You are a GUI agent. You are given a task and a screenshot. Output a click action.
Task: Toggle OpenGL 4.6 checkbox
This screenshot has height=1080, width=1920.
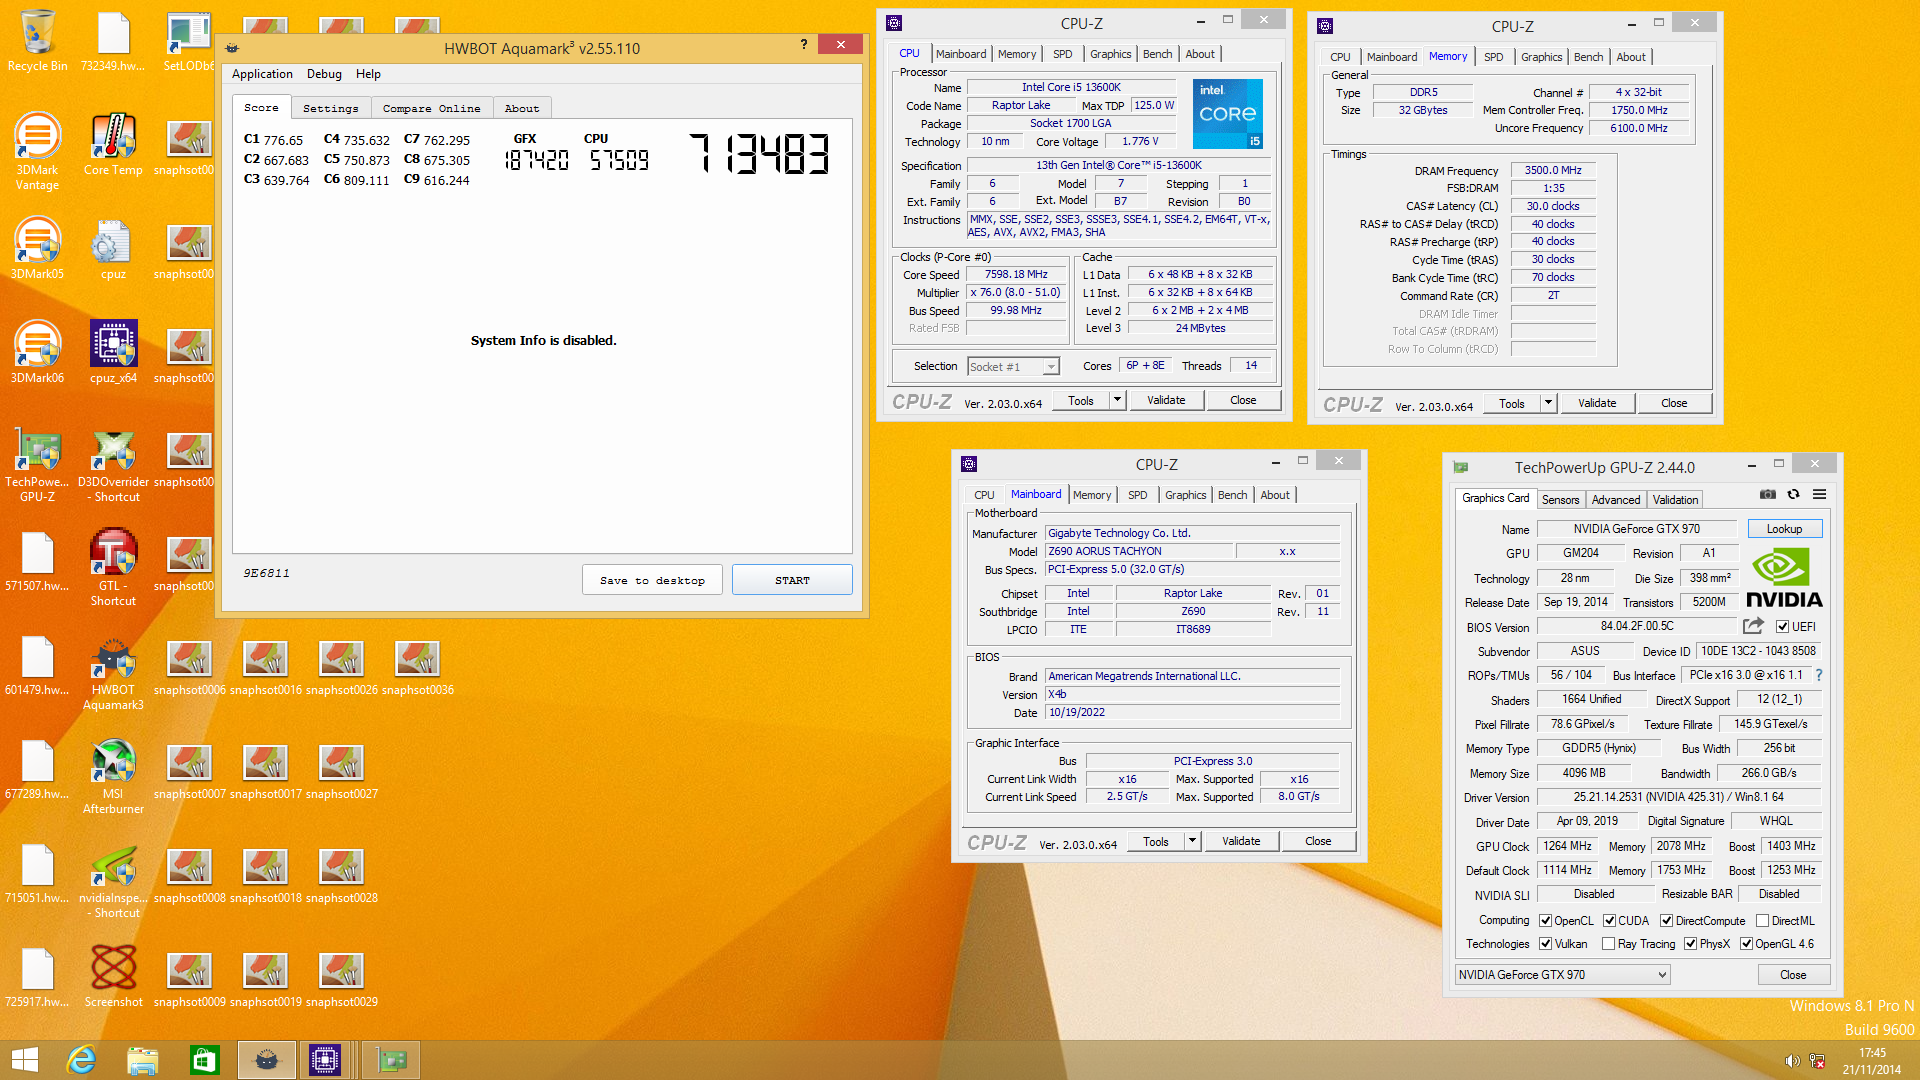pyautogui.click(x=1746, y=944)
